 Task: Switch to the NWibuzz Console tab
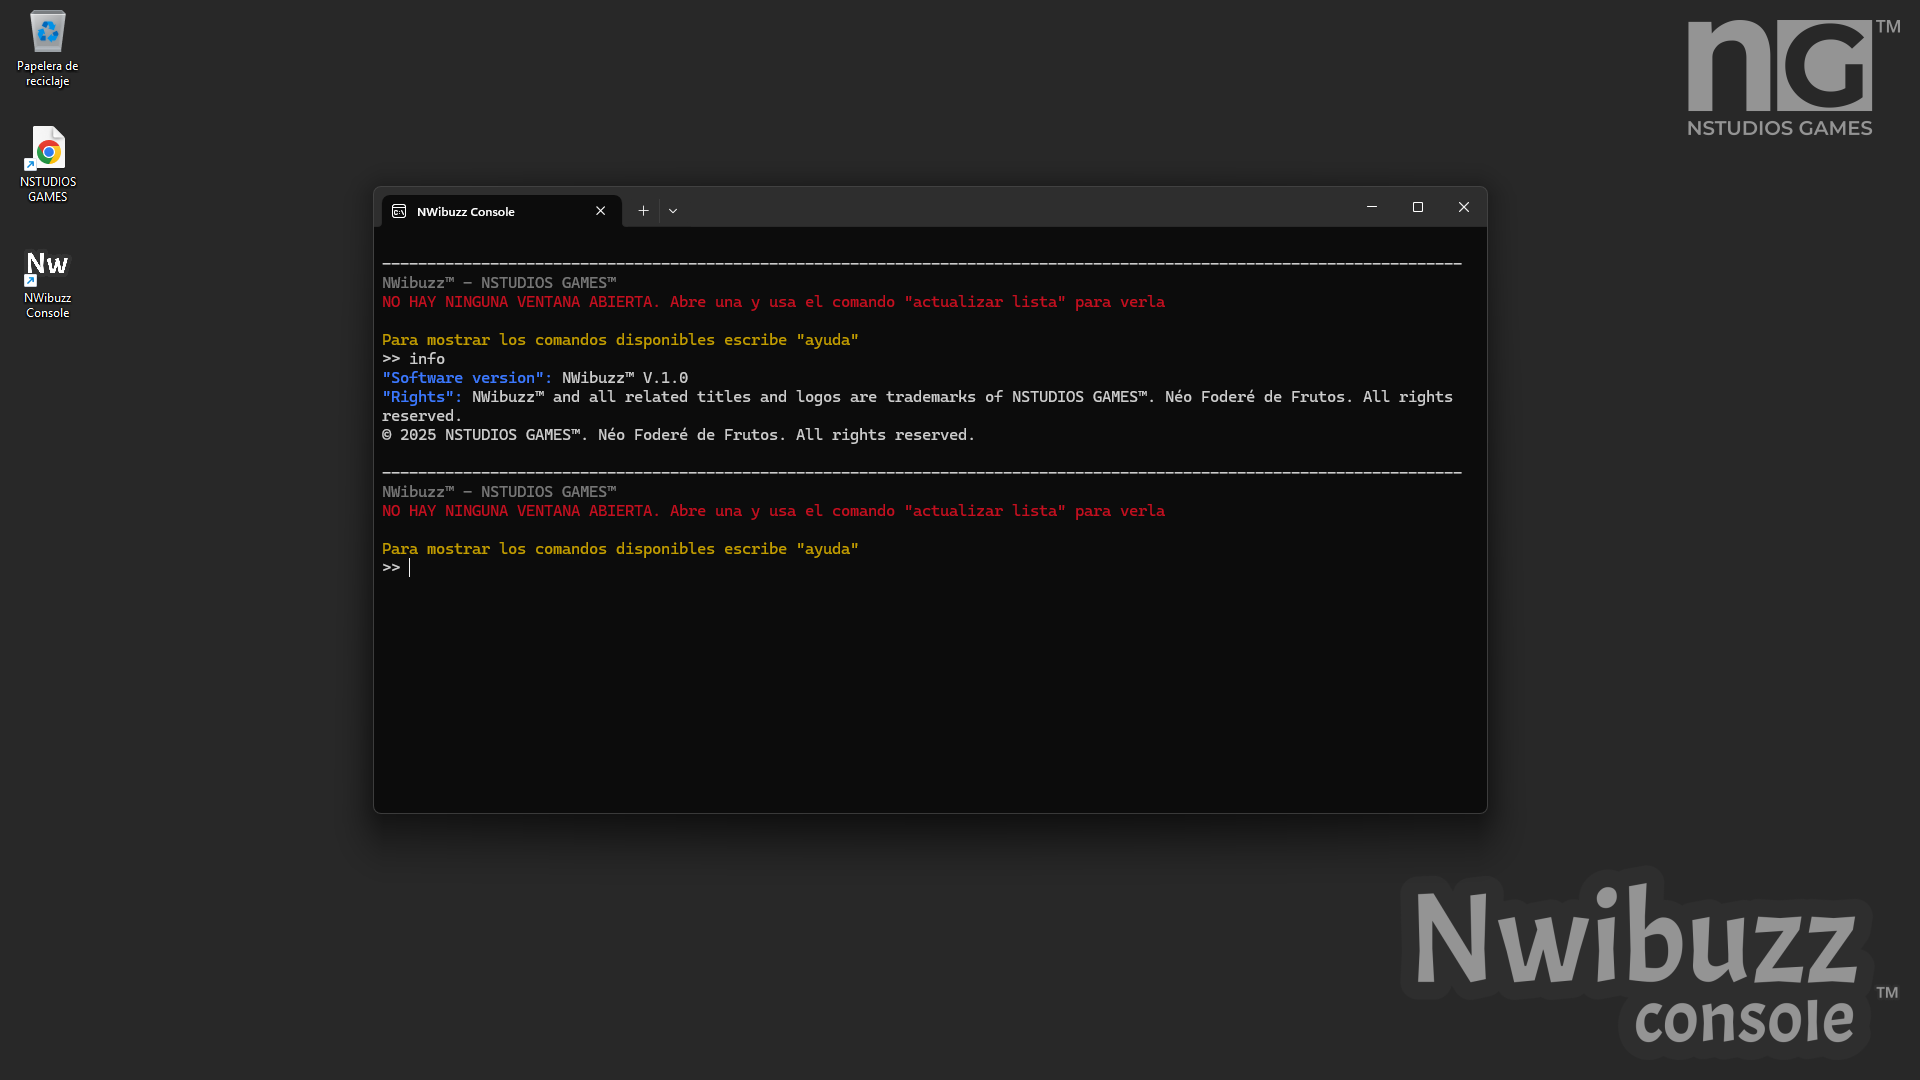[501, 211]
